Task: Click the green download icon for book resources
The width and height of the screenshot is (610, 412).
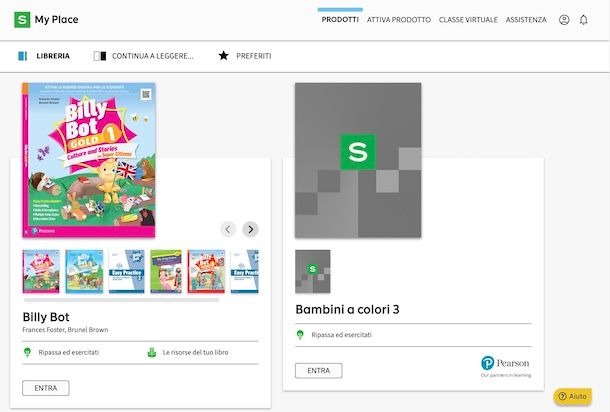Action: click(152, 352)
